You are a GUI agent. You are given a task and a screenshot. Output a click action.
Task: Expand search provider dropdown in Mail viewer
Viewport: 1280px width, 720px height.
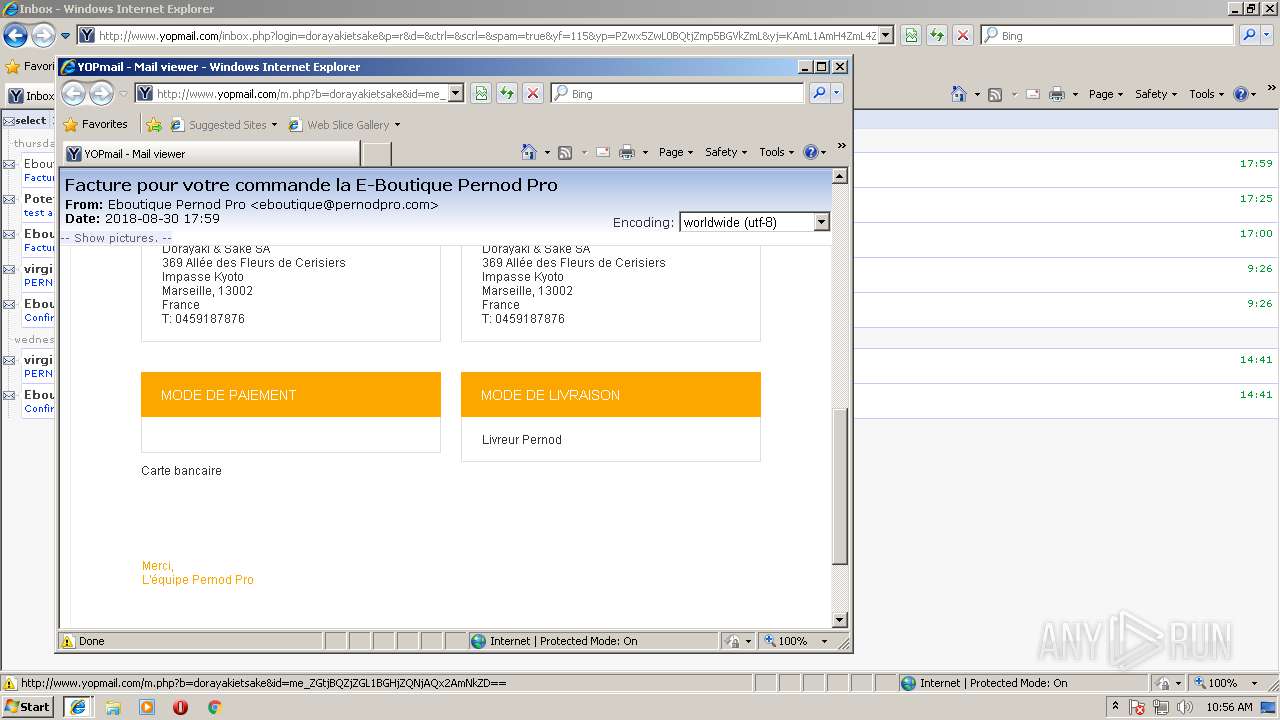[x=837, y=93]
